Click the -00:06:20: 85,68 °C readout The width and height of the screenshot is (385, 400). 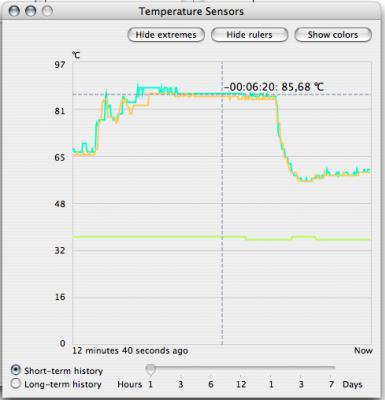click(x=274, y=87)
